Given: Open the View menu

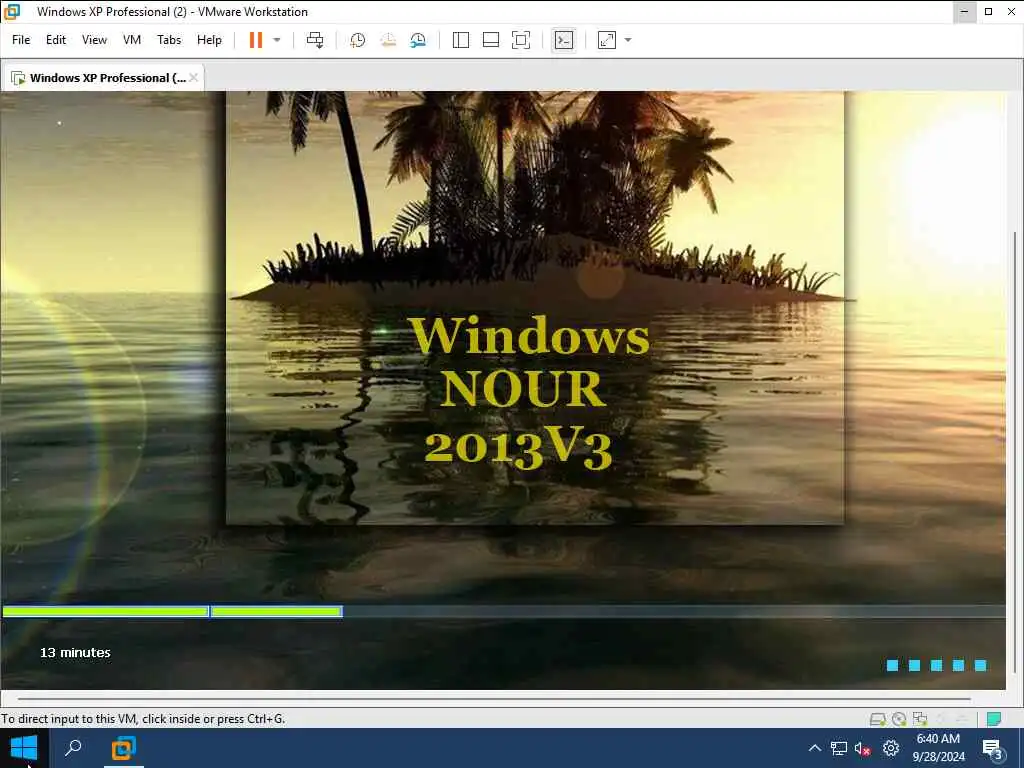Looking at the screenshot, I should [94, 40].
